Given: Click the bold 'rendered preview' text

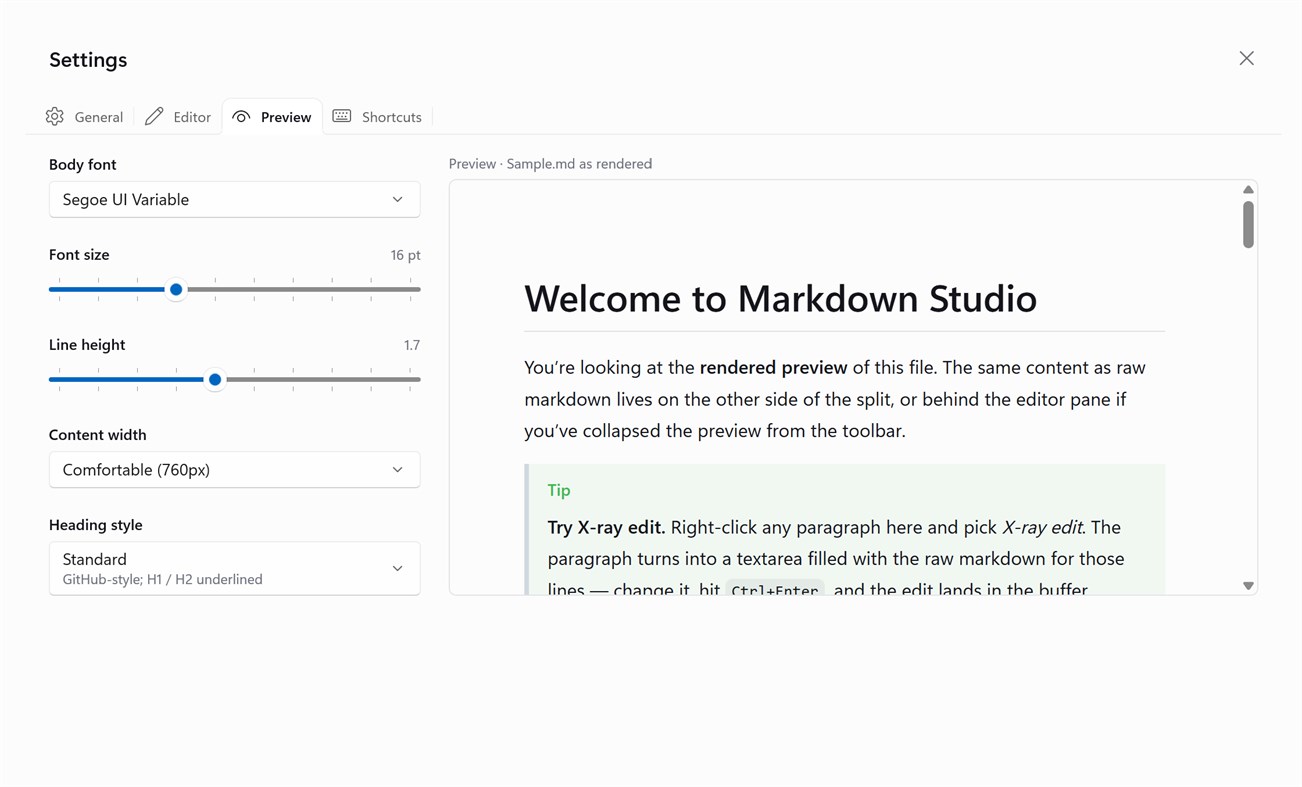Looking at the screenshot, I should click(773, 367).
